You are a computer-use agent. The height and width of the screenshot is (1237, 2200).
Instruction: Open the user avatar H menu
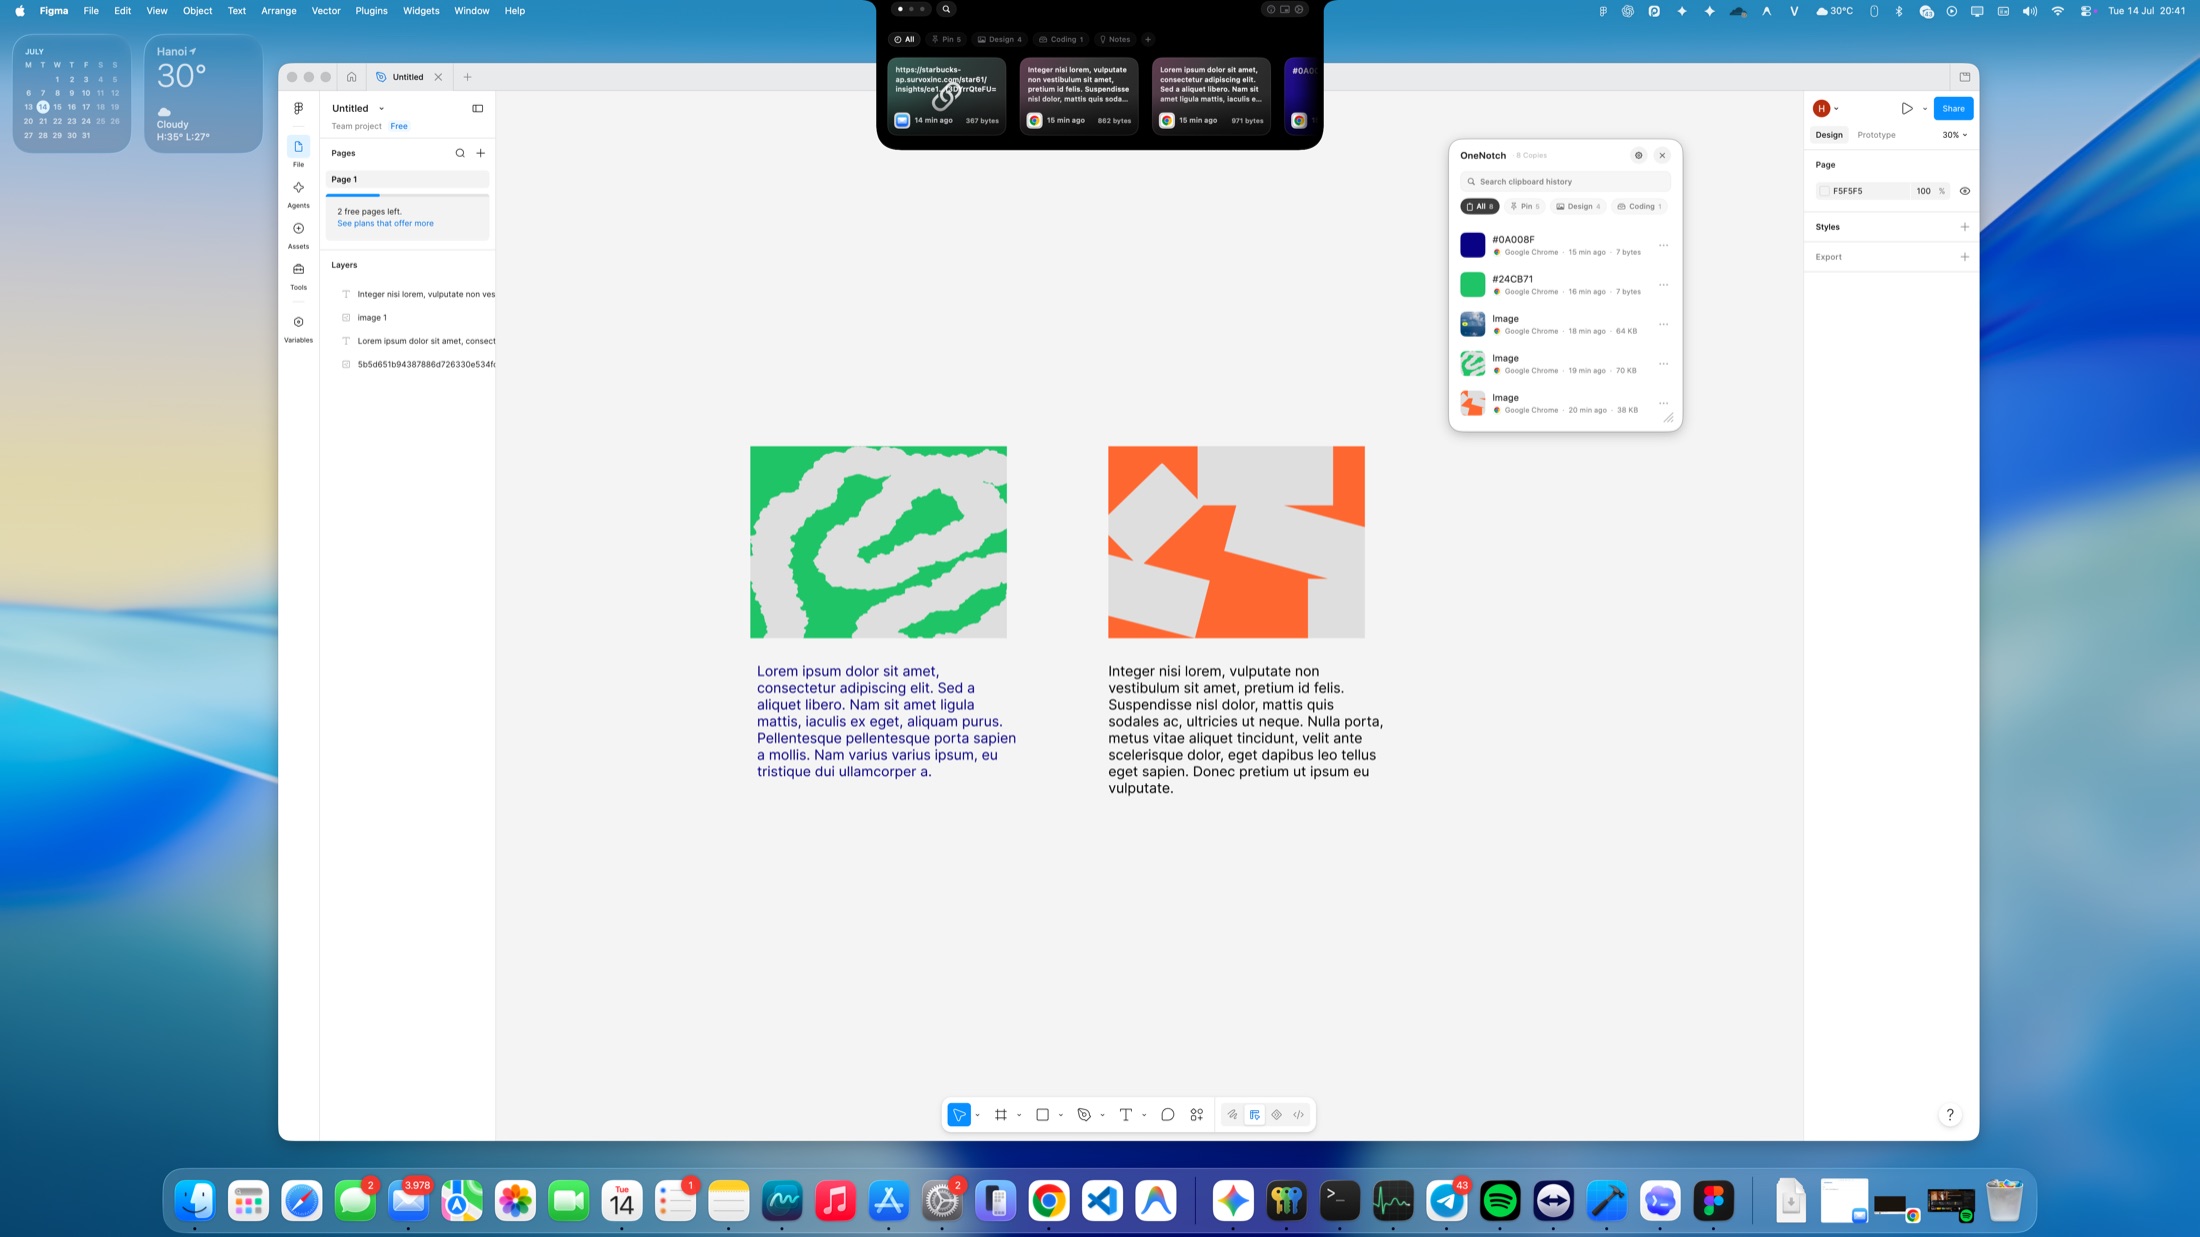(x=1822, y=108)
